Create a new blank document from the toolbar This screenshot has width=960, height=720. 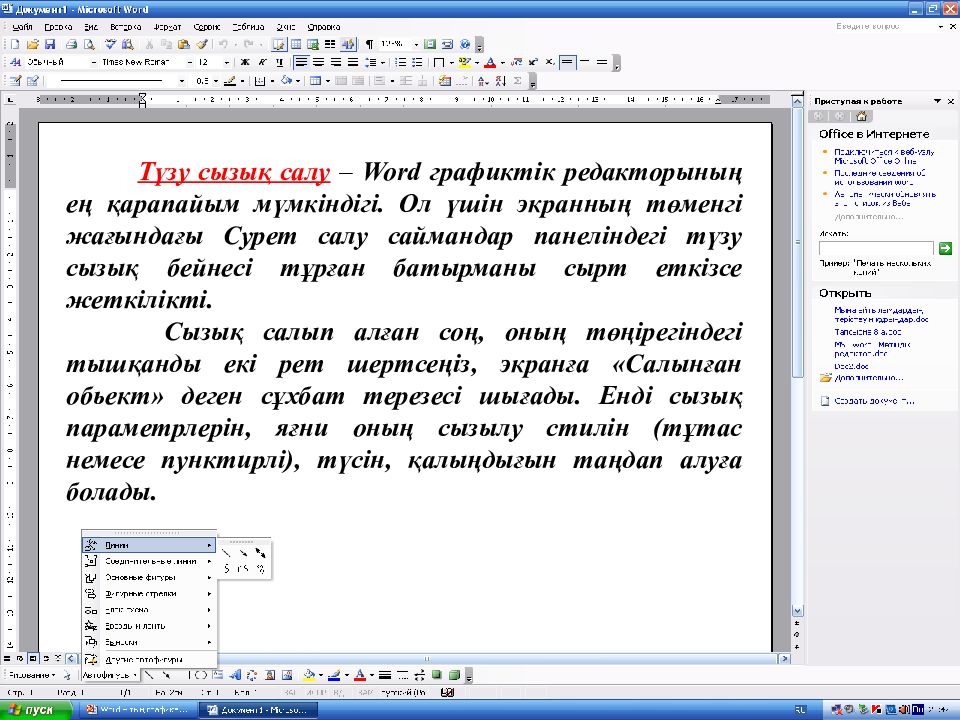(15, 44)
